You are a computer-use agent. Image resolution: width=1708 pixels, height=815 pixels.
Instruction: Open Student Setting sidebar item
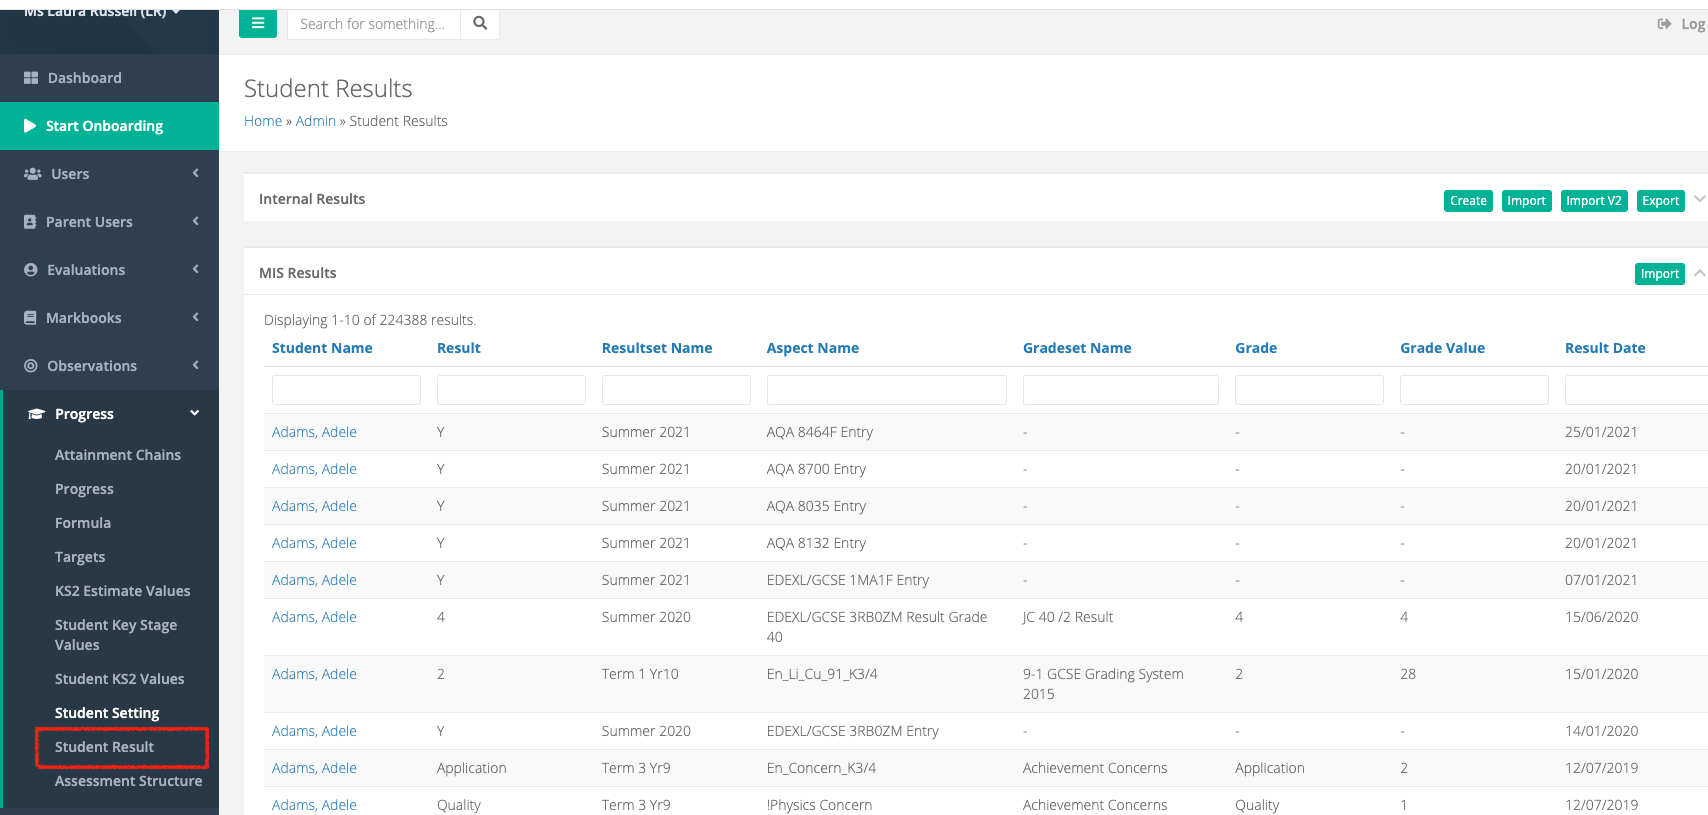point(107,713)
